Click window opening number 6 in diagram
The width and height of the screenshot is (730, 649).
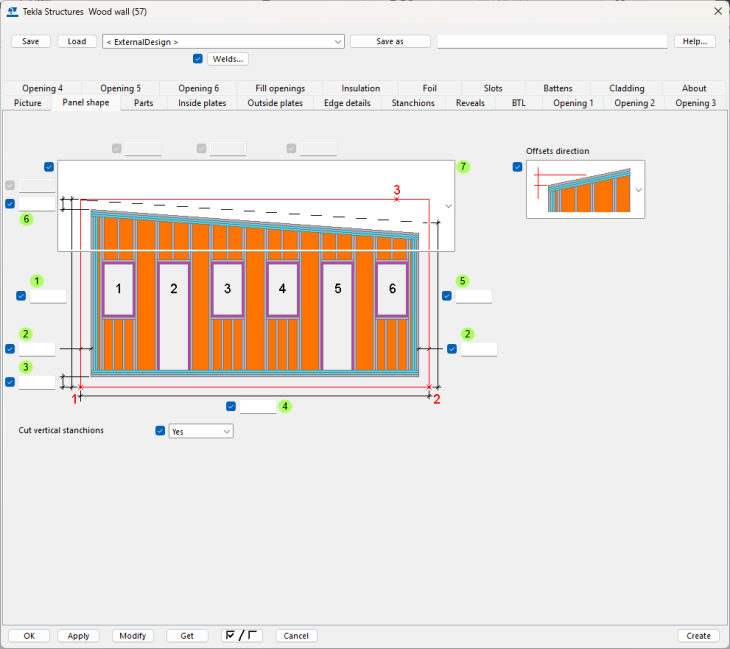tap(392, 289)
